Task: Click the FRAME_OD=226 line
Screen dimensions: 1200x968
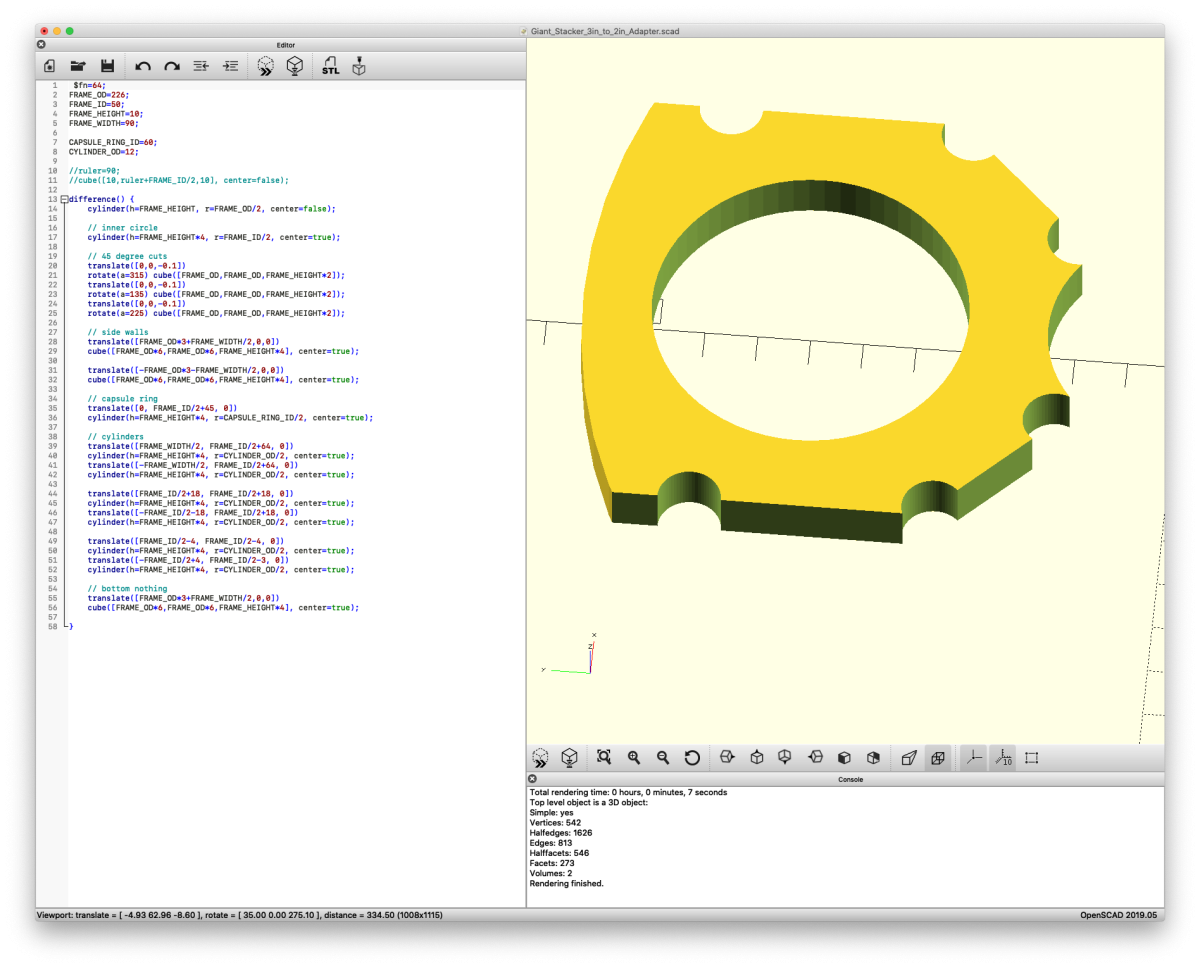Action: pyautogui.click(x=99, y=95)
